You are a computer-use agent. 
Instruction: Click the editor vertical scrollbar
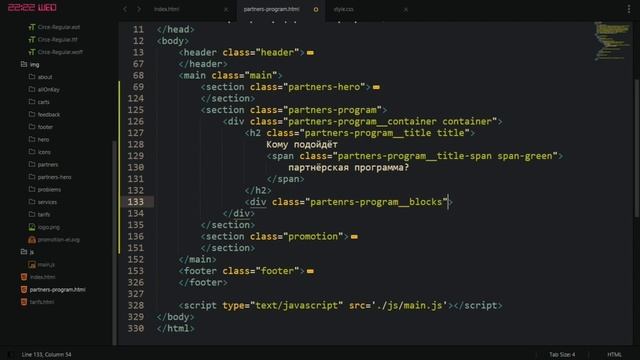point(636,149)
